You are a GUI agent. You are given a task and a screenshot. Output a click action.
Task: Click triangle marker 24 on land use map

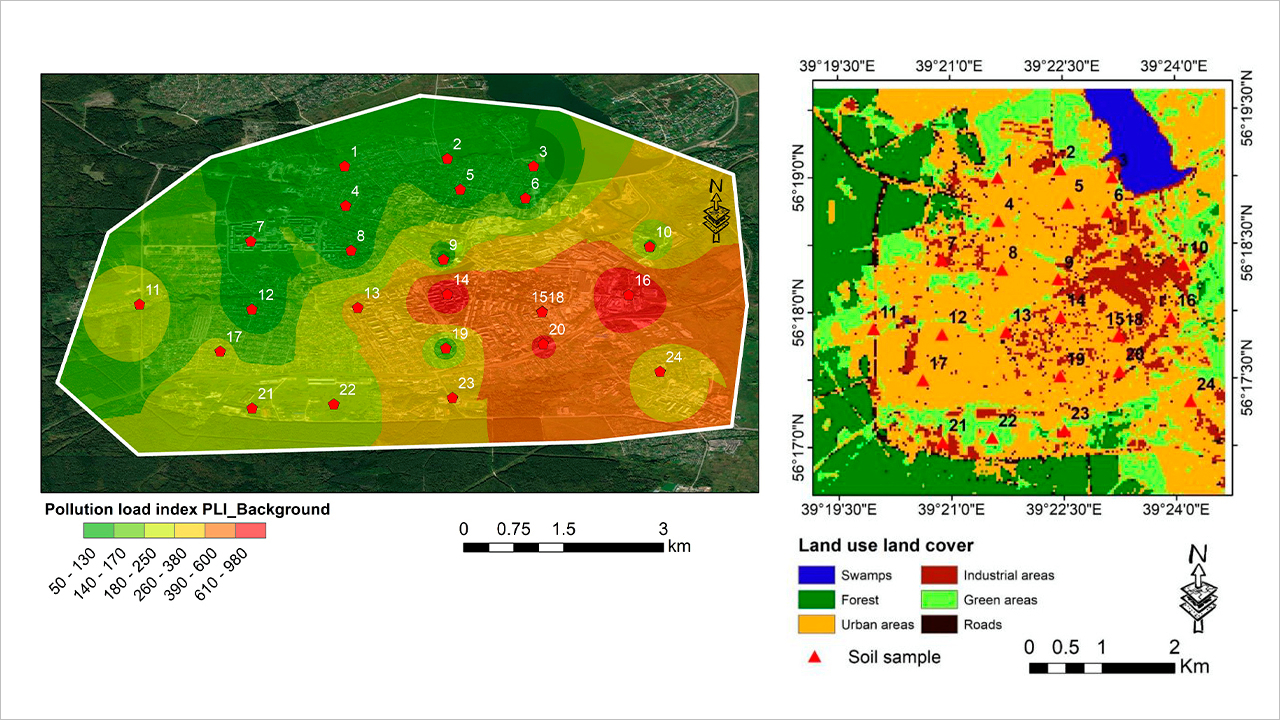tap(1190, 401)
